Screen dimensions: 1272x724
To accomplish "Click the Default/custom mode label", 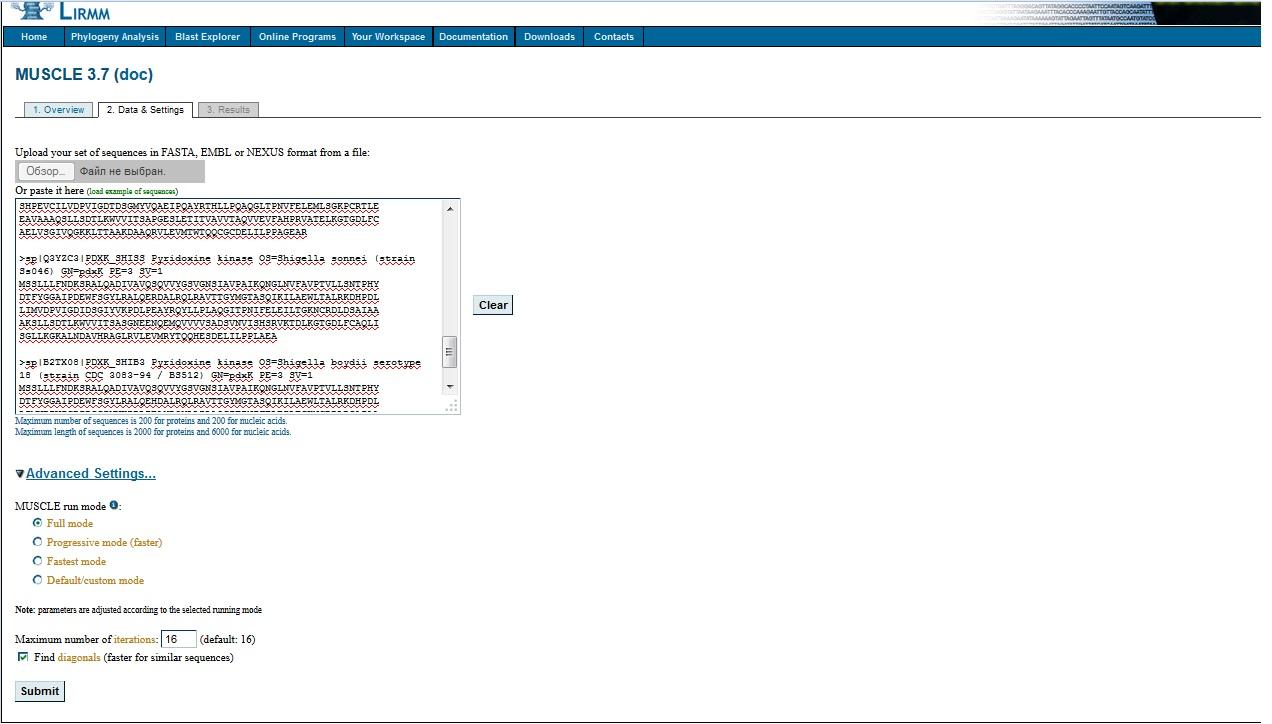I will pyautogui.click(x=95, y=581).
